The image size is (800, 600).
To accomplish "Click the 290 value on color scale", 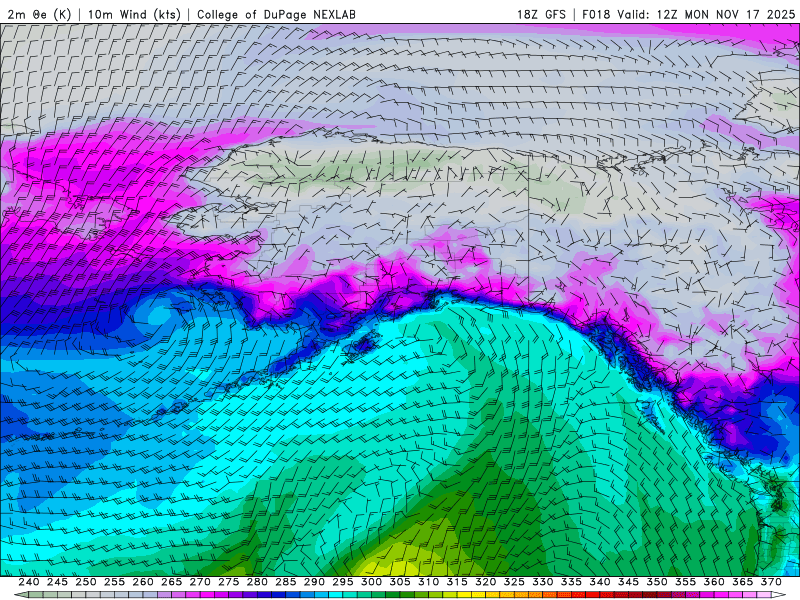I will (x=314, y=582).
